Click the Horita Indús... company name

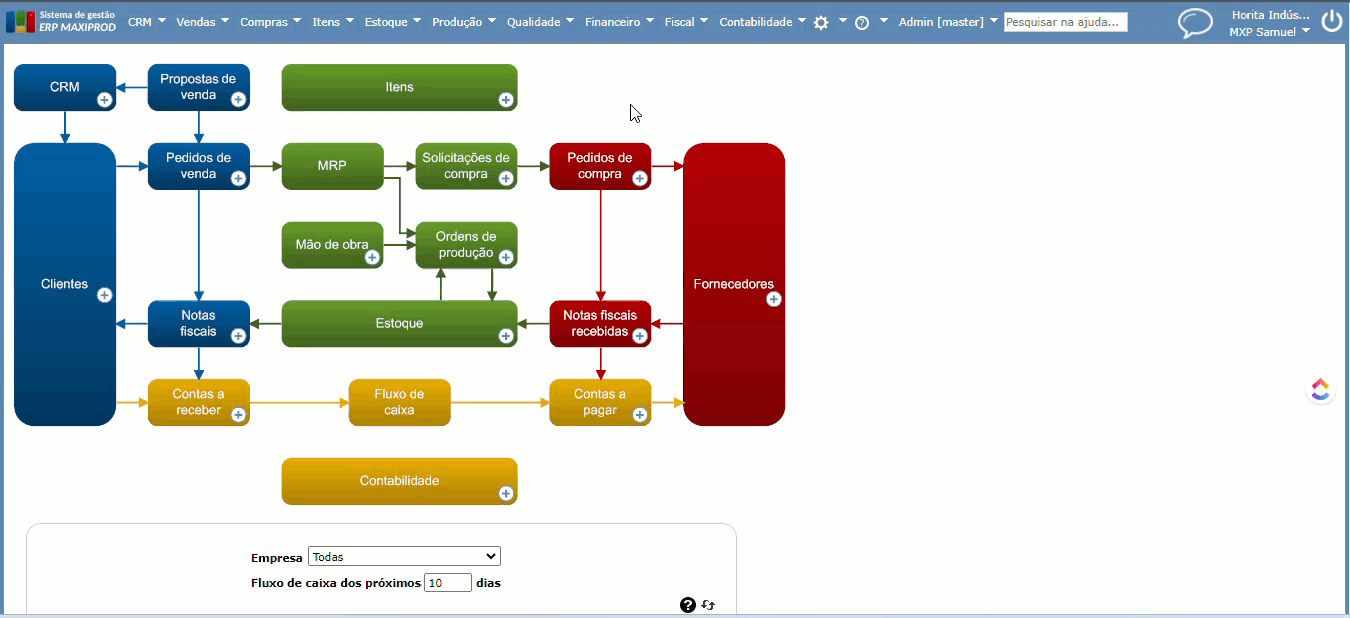(x=1269, y=14)
